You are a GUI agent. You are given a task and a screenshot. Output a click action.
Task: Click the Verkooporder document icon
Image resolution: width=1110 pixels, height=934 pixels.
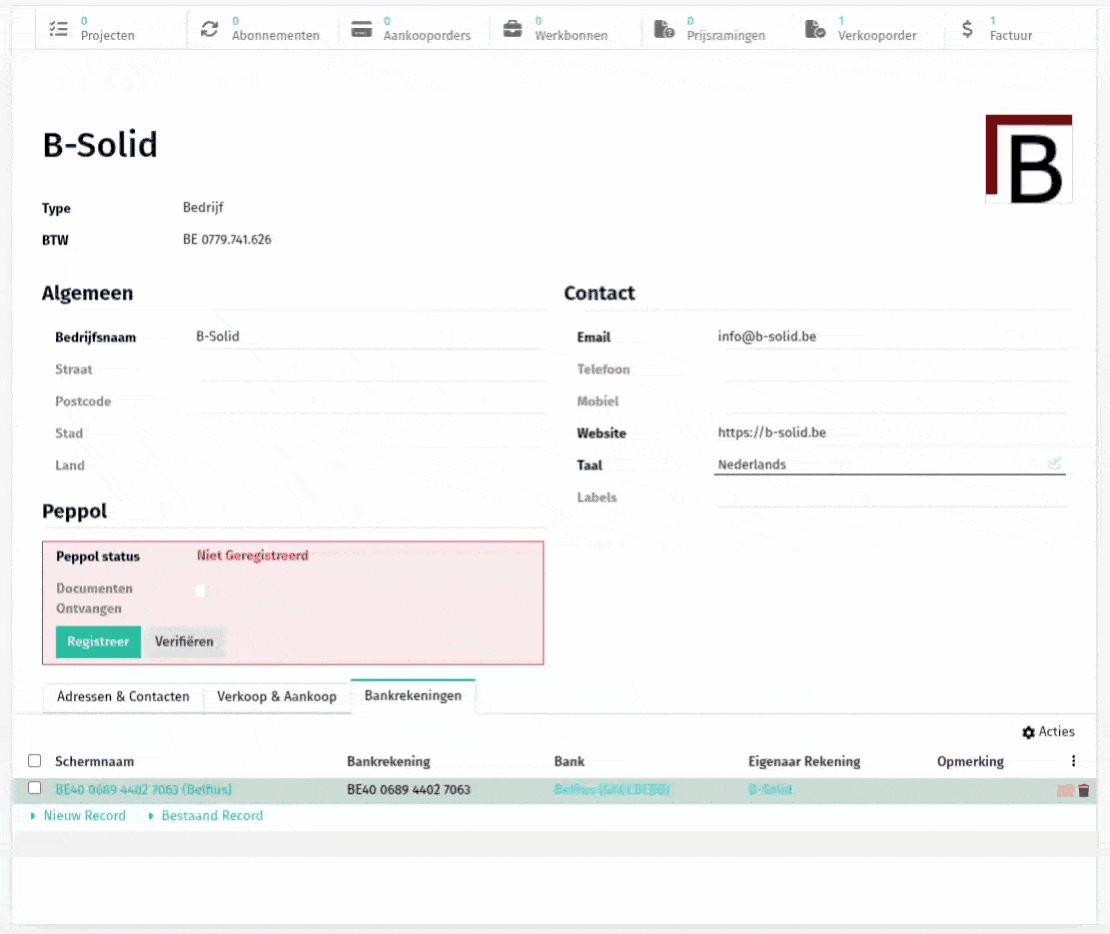coord(816,29)
